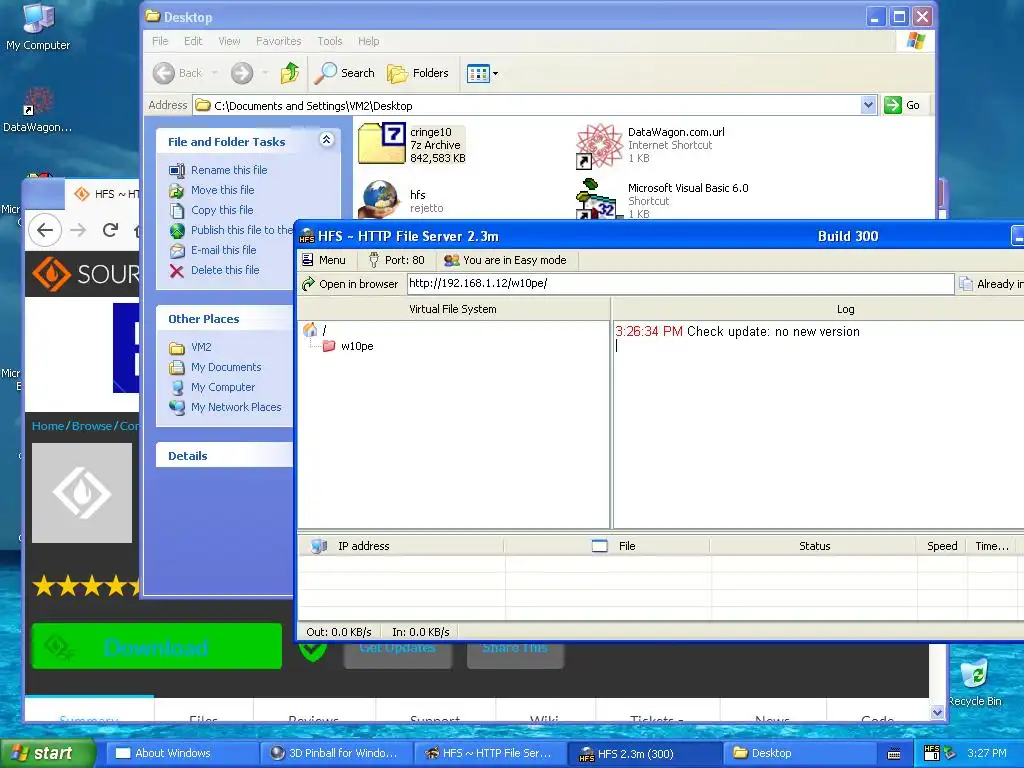Click E-mail this file
Image resolution: width=1024 pixels, height=768 pixels.
coord(223,250)
